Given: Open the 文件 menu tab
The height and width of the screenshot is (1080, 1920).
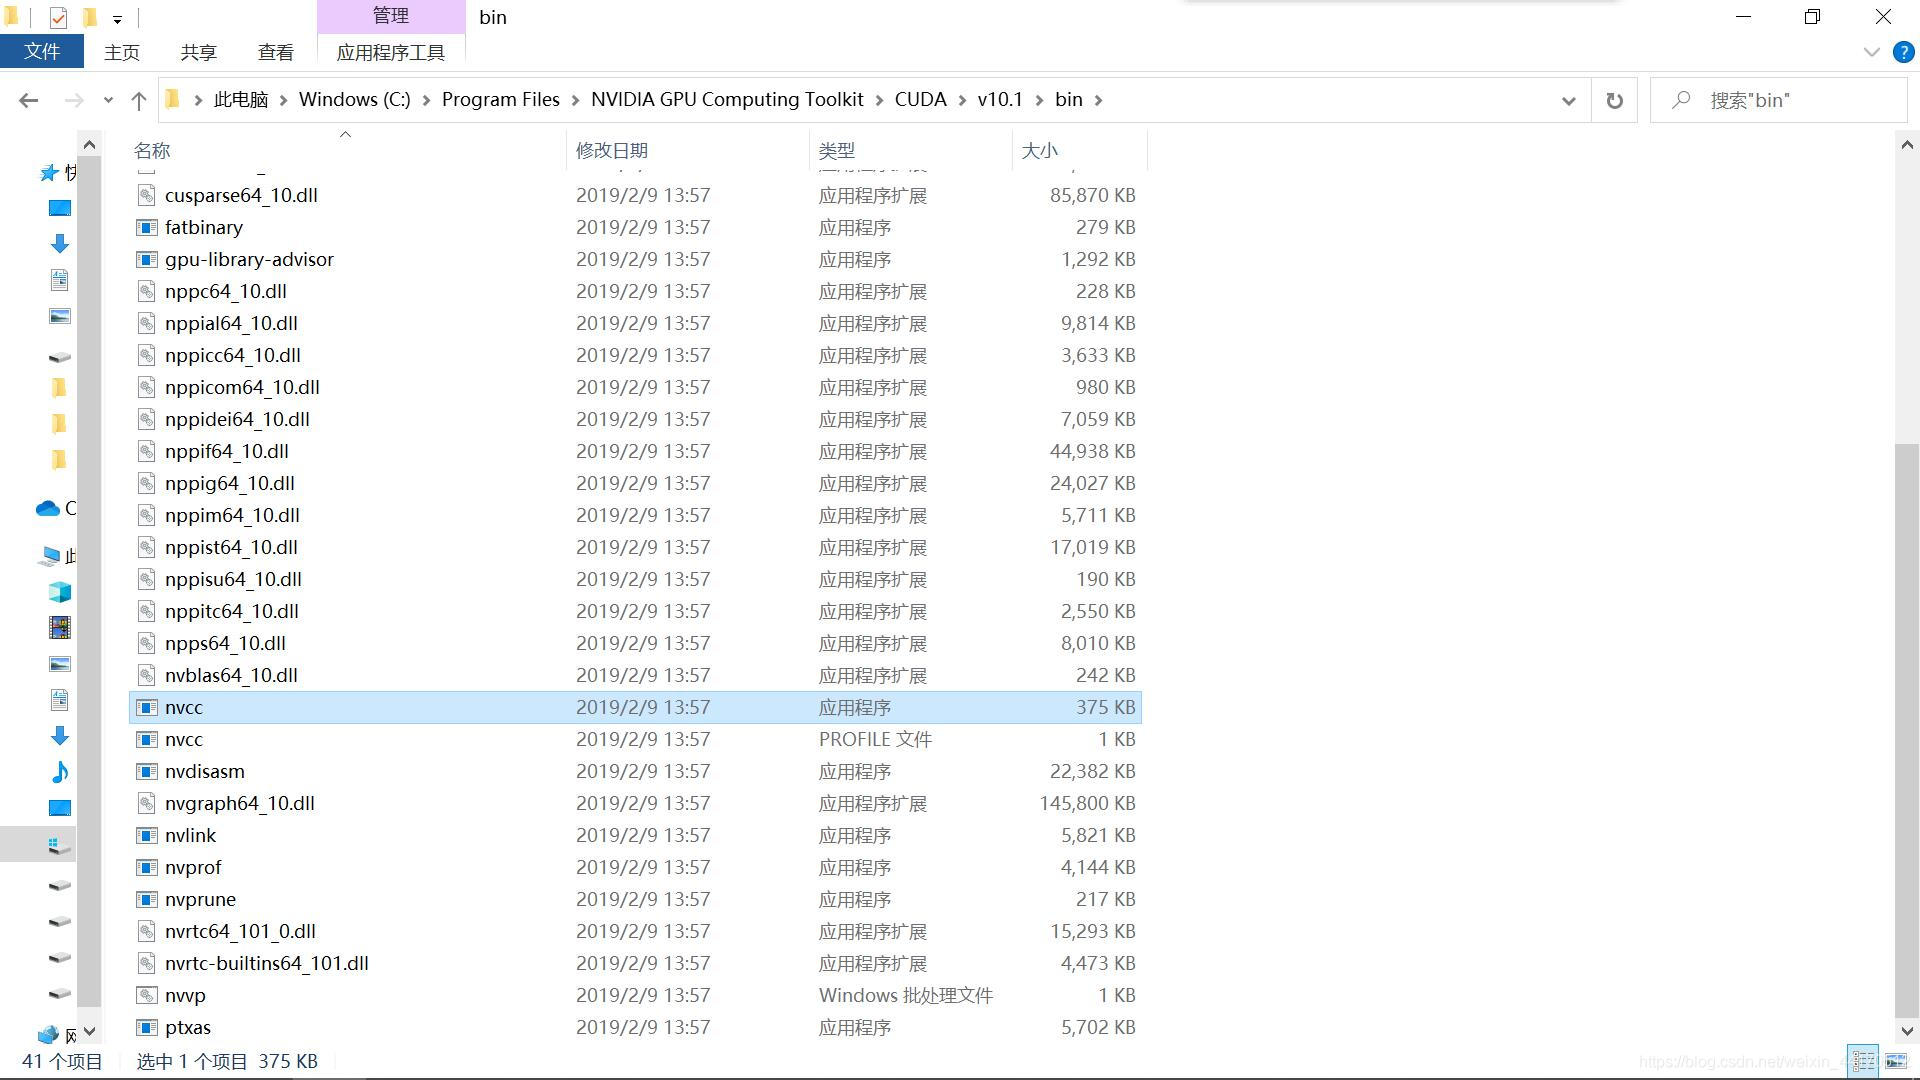Looking at the screenshot, I should (42, 52).
